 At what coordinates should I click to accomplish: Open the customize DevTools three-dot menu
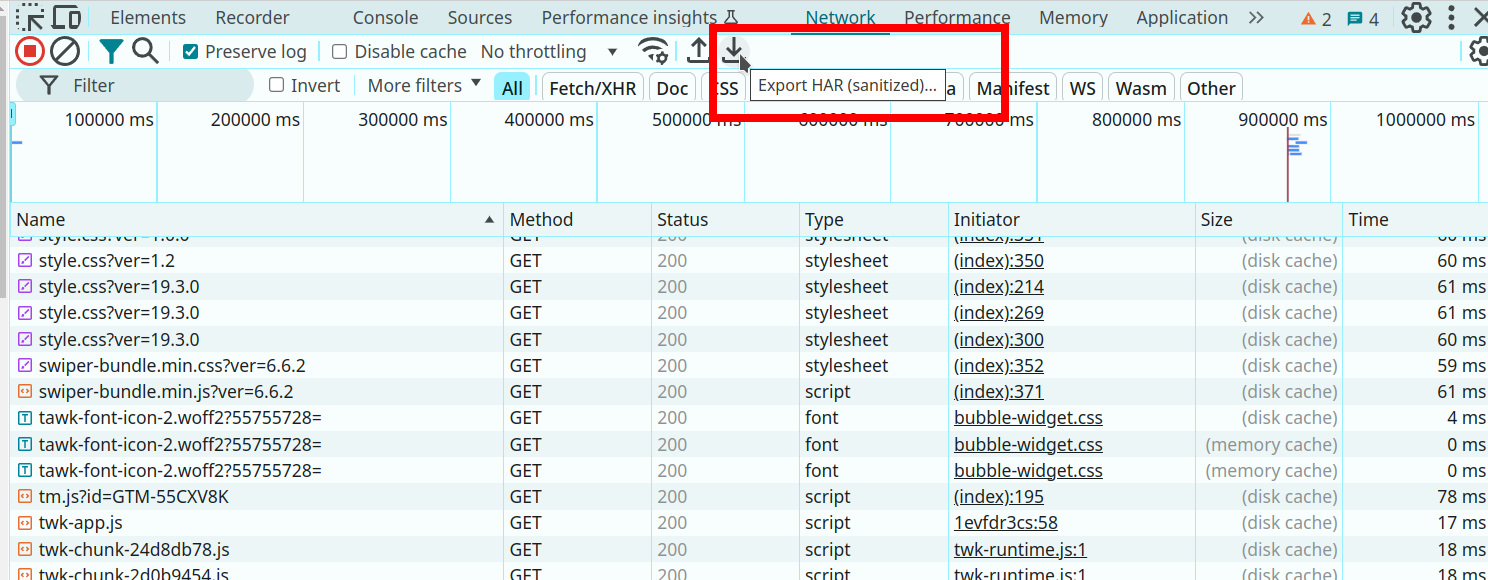(x=1451, y=17)
